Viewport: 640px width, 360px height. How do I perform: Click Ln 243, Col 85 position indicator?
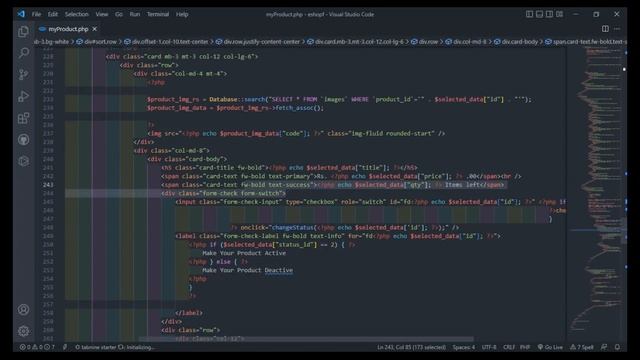tap(411, 347)
